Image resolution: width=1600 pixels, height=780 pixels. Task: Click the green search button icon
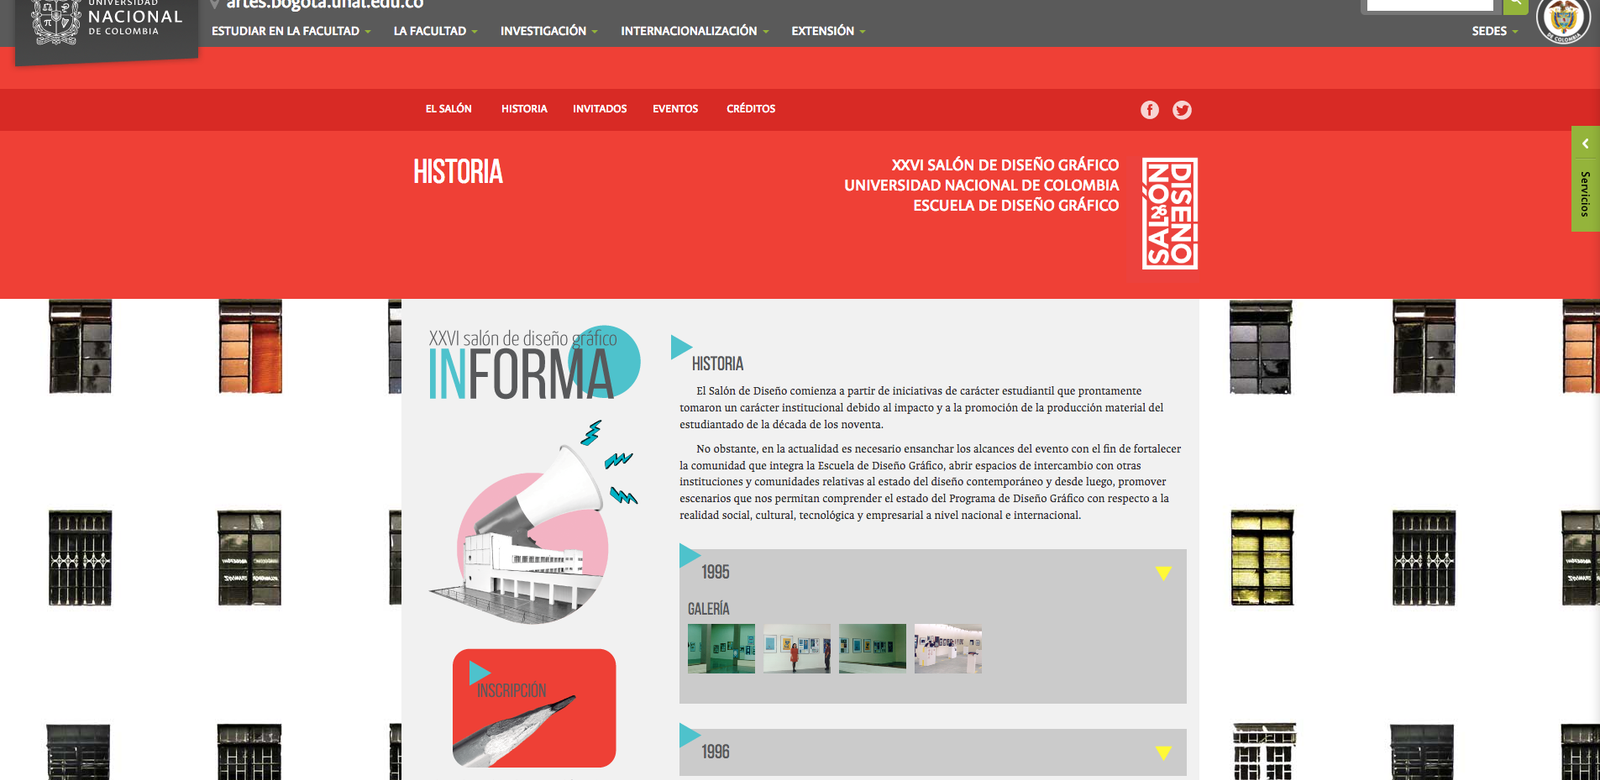point(1516,5)
